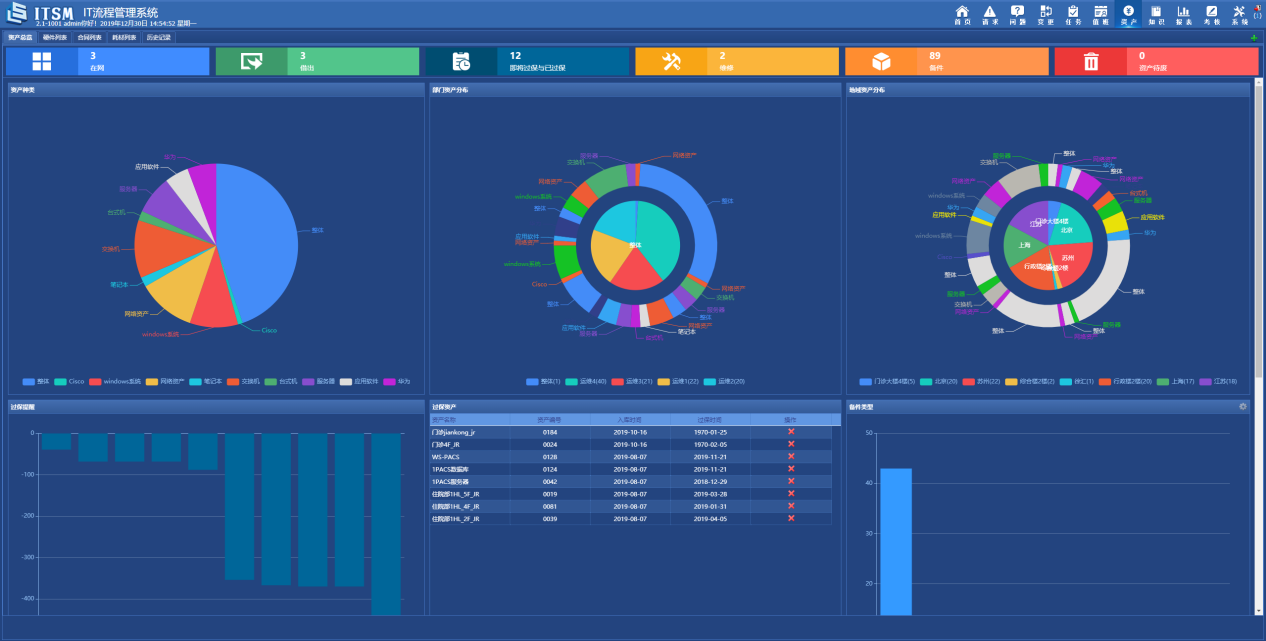Select the 住院部1HL_5F_IR asset name
Screen dimensions: 1266x641
click(x=455, y=494)
